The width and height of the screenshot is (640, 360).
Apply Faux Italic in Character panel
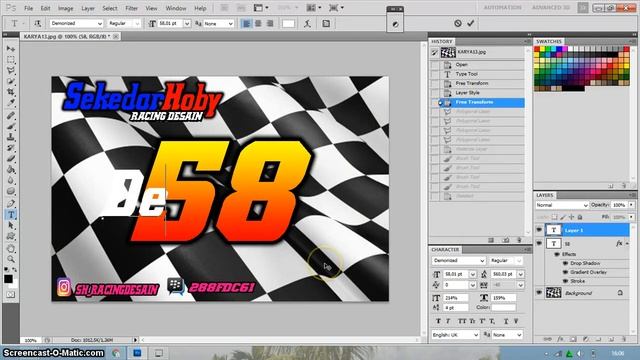pyautogui.click(x=448, y=321)
